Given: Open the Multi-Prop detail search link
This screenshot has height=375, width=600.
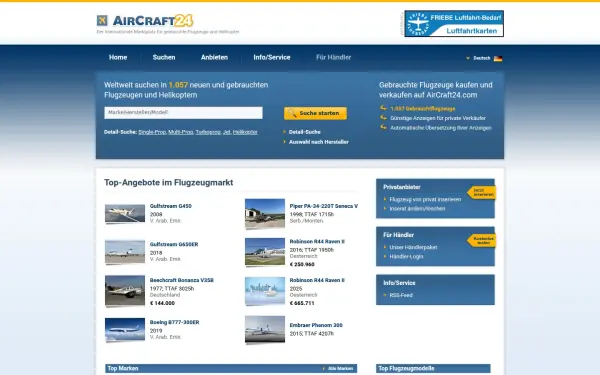Looking at the screenshot, I should tap(181, 132).
